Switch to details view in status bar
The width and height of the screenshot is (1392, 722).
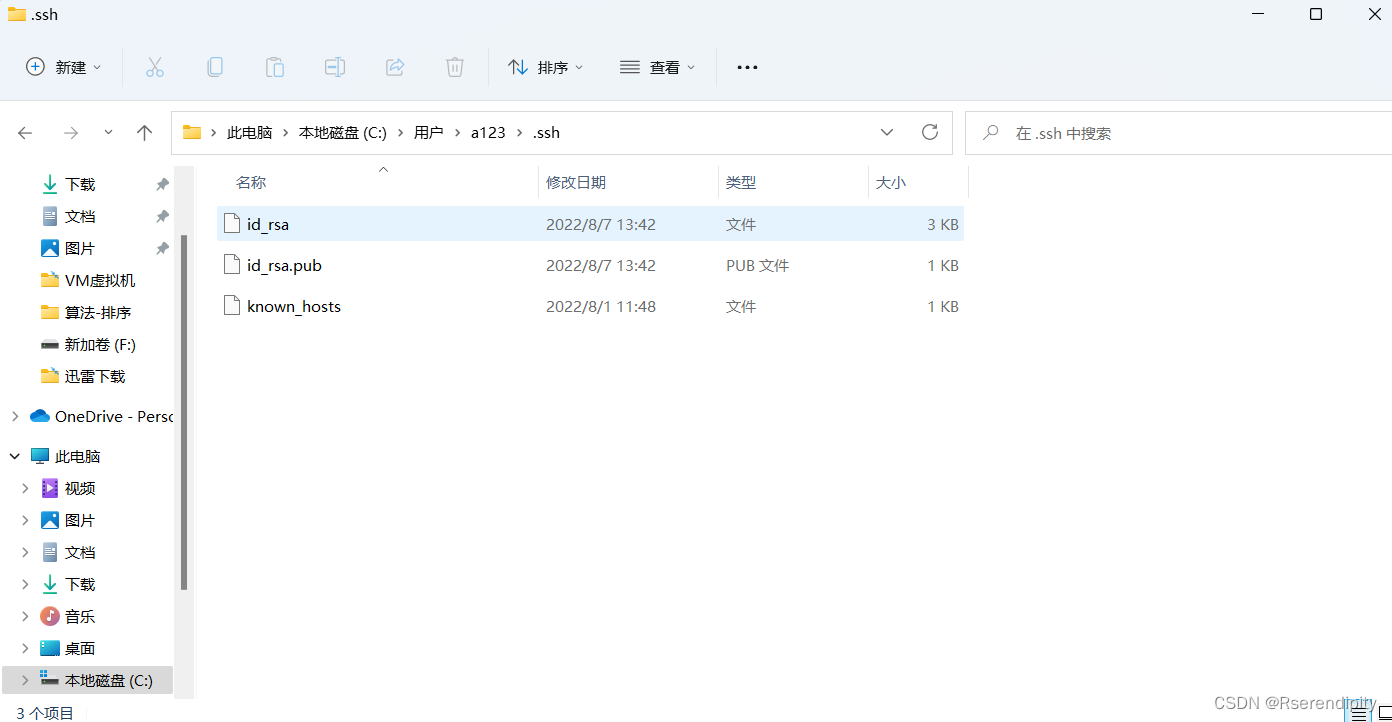[1358, 713]
